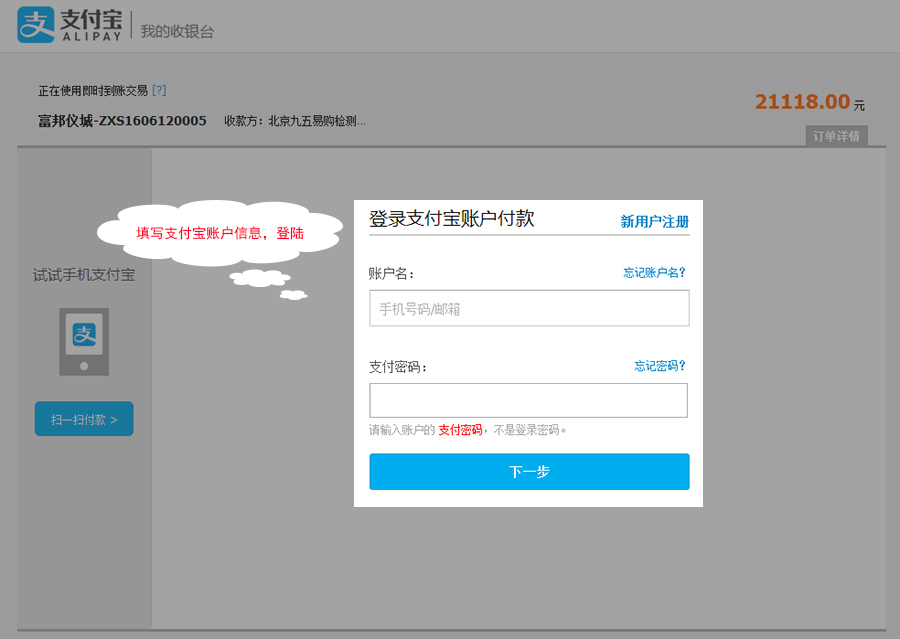Image resolution: width=900 pixels, height=639 pixels.
Task: Open 订单详情 order details
Action: [836, 136]
